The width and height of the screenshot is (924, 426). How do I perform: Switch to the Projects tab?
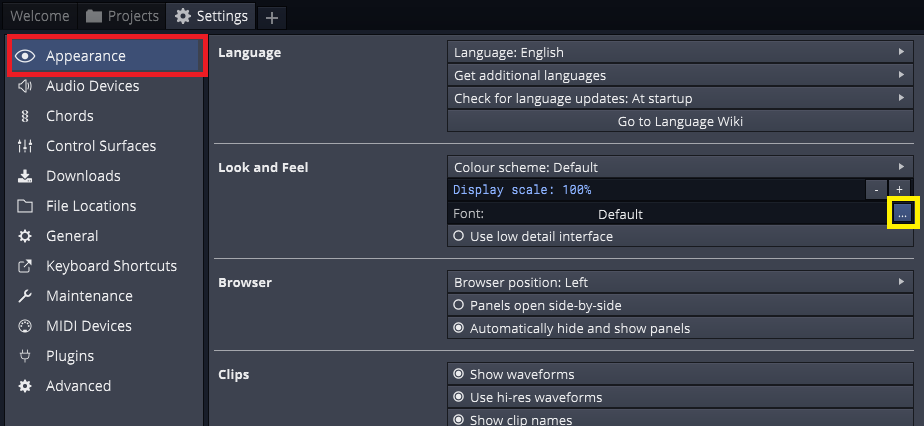[x=122, y=16]
